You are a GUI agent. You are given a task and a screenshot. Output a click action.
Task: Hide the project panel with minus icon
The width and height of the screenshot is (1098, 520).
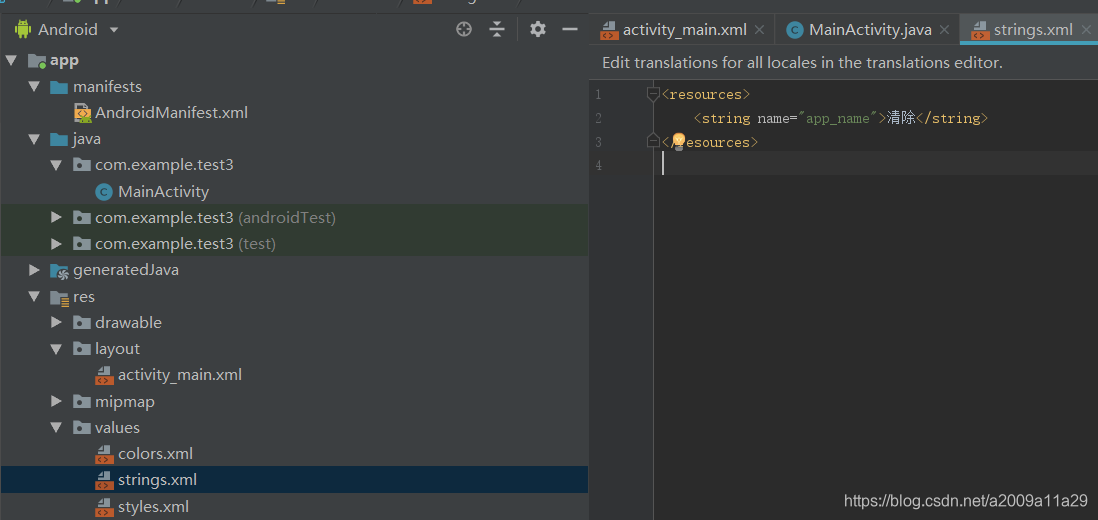[570, 29]
